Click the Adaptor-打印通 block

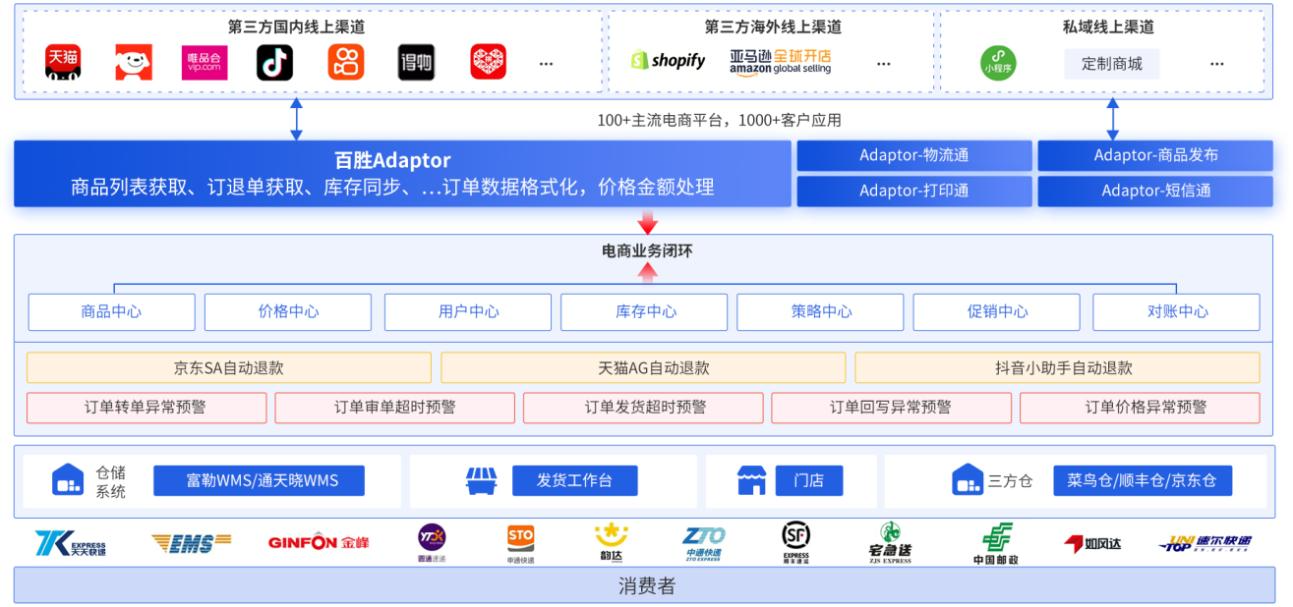[914, 191]
